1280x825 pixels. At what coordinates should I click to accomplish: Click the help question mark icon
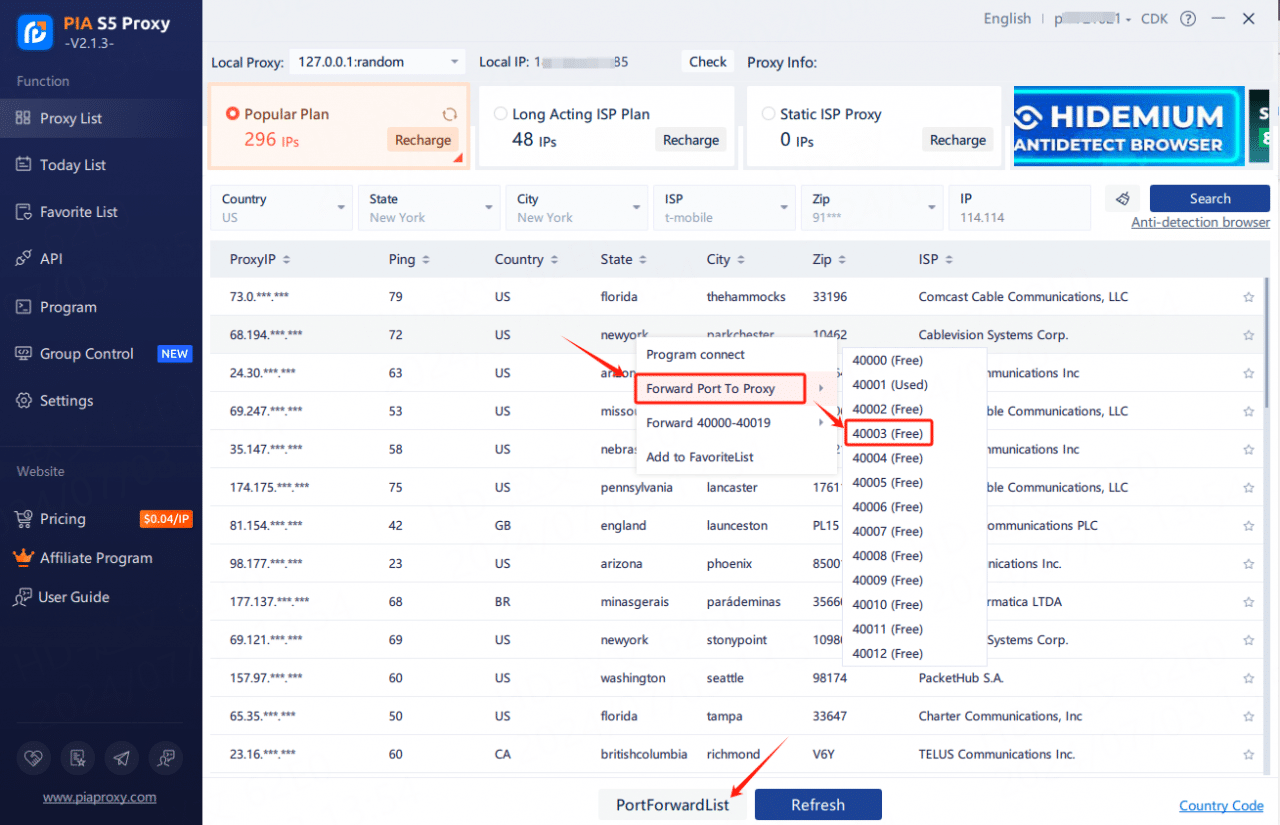[x=1188, y=19]
